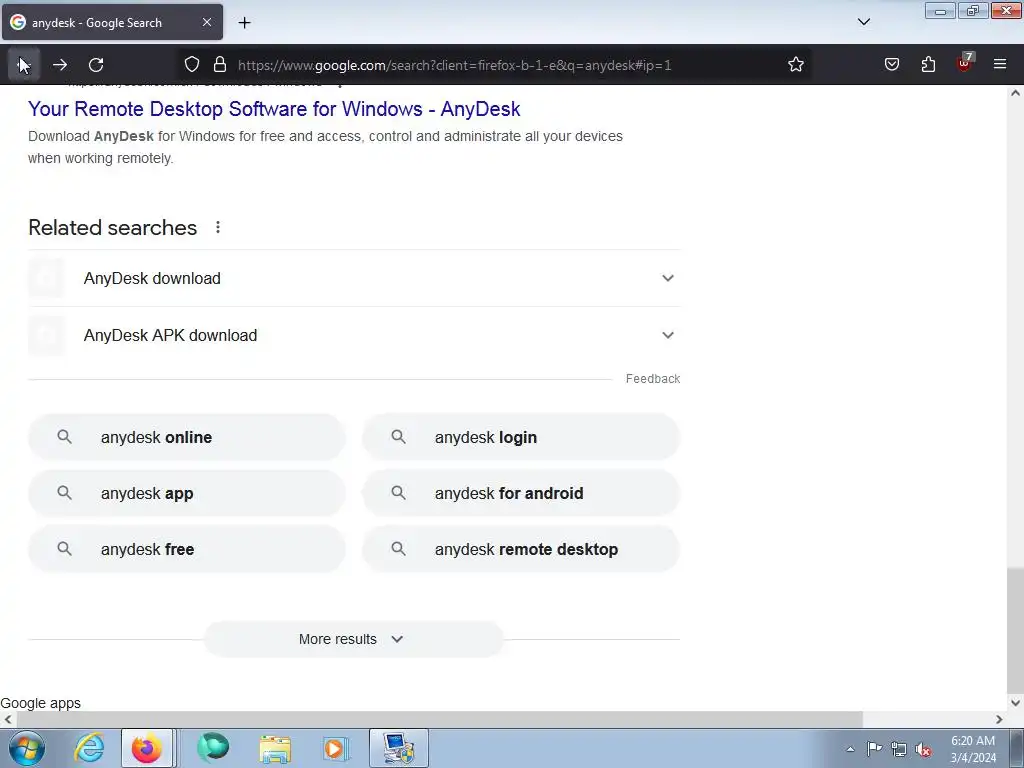1024x768 pixels.
Task: Click the taskbar clock showing 6:20 AM
Action: (972, 749)
